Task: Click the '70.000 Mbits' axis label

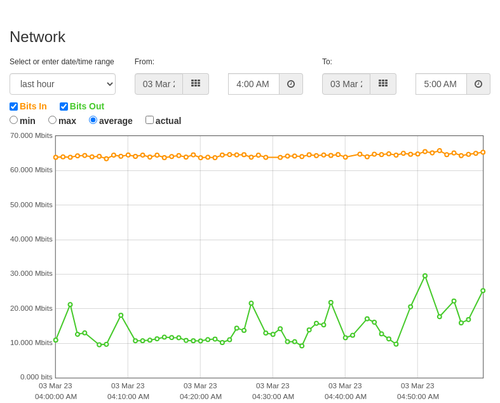Action: point(31,136)
